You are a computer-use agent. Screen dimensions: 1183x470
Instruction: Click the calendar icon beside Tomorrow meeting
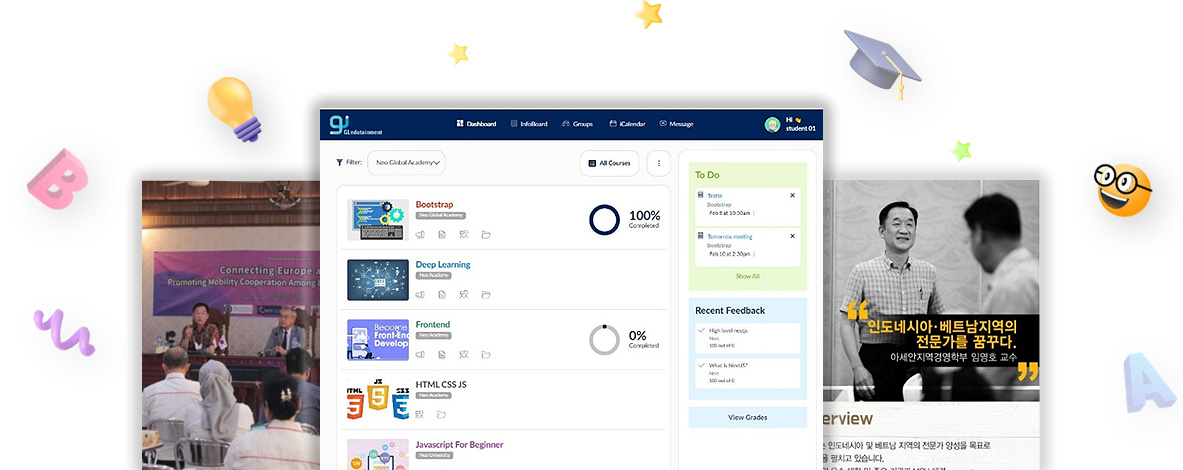(x=702, y=236)
